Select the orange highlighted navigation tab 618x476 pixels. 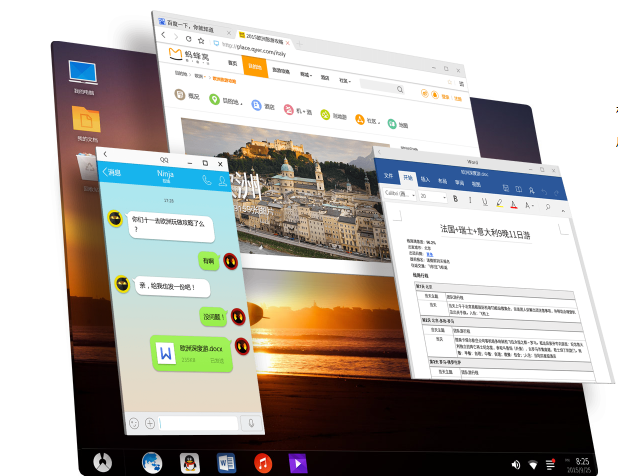[255, 66]
